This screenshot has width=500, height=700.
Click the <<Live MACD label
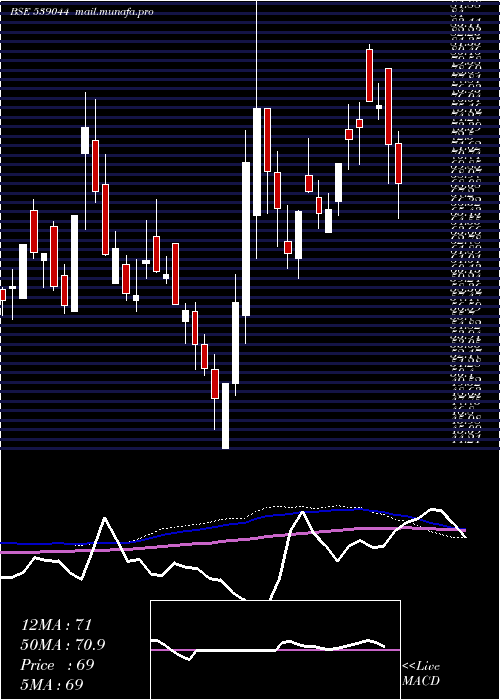coord(421,674)
